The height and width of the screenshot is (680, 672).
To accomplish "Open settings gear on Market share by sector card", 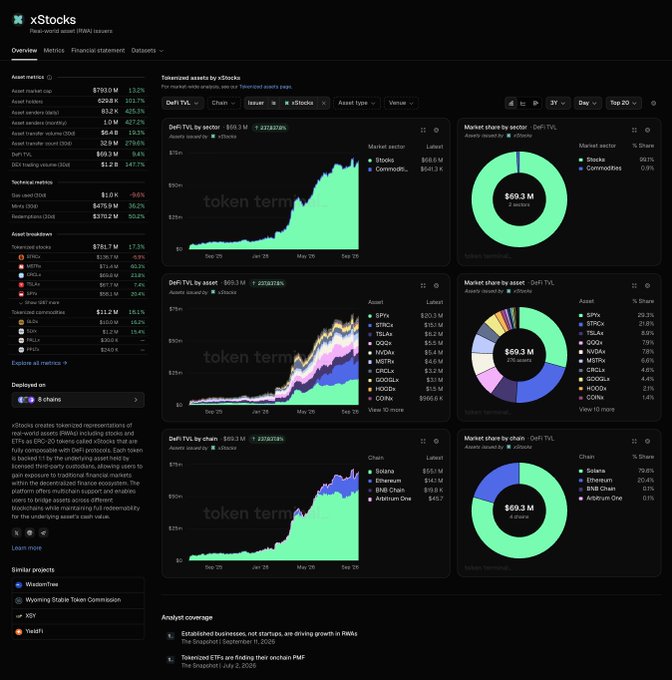I will [x=647, y=130].
